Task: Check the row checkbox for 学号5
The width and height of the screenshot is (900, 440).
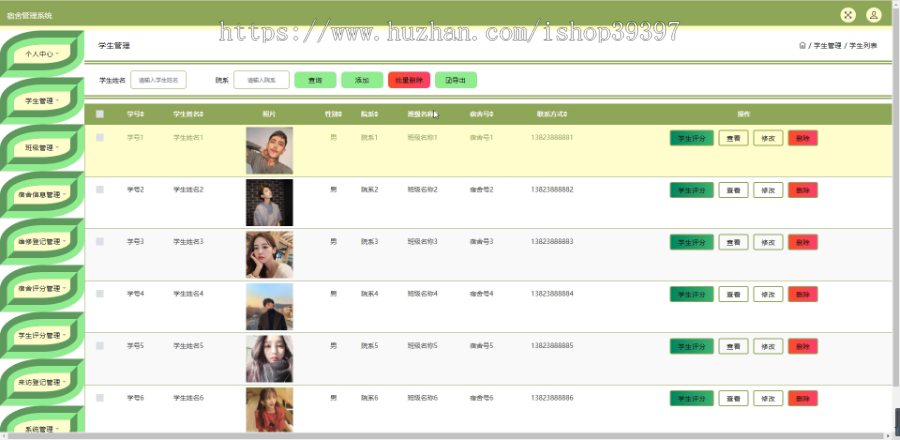Action: (100, 346)
